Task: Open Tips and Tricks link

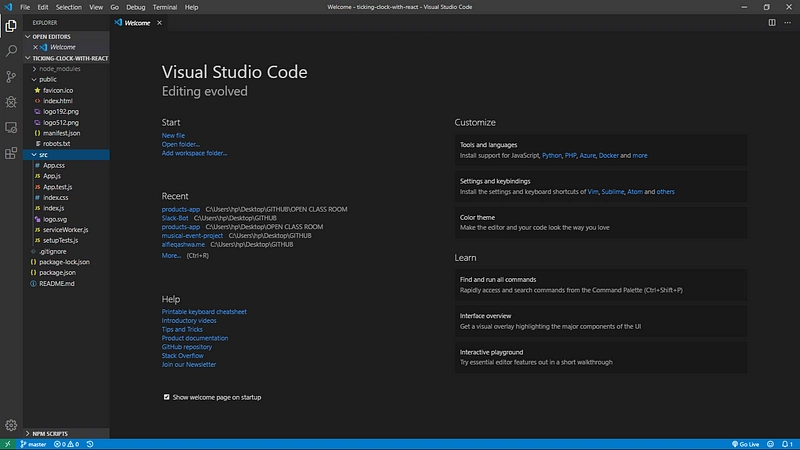Action: point(182,329)
